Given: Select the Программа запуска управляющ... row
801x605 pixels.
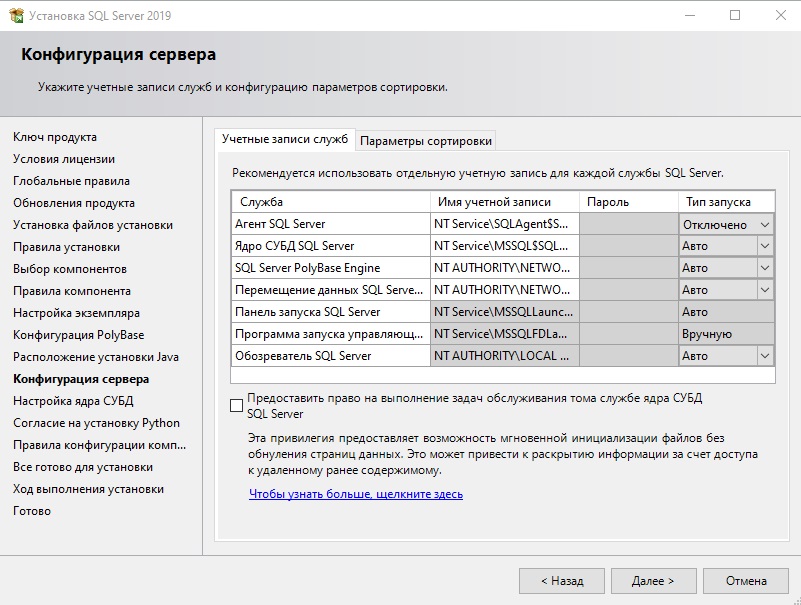Looking at the screenshot, I should click(x=331, y=334).
